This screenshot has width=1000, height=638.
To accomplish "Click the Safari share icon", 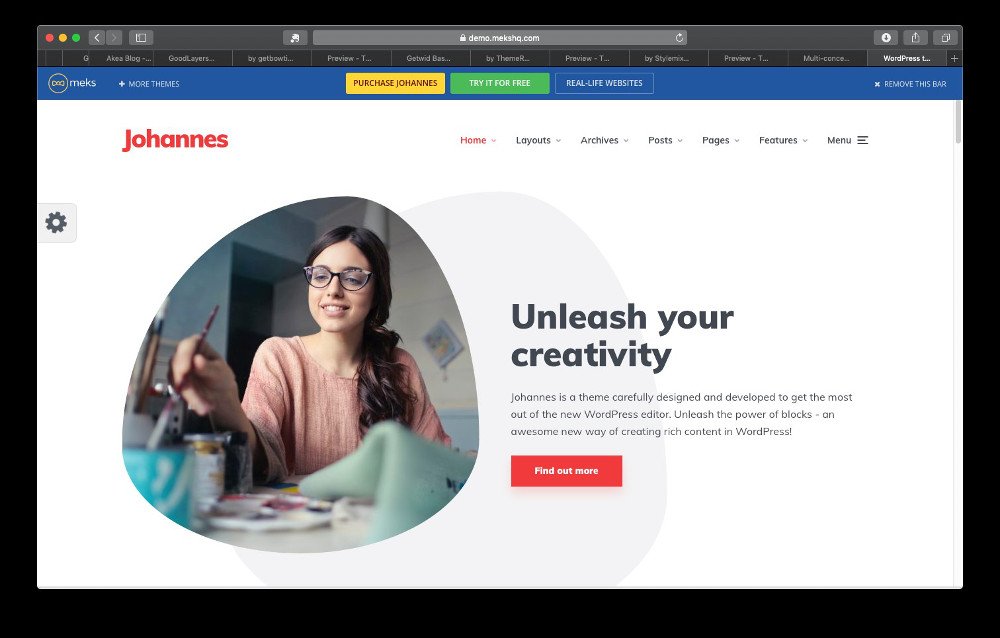I will [915, 38].
